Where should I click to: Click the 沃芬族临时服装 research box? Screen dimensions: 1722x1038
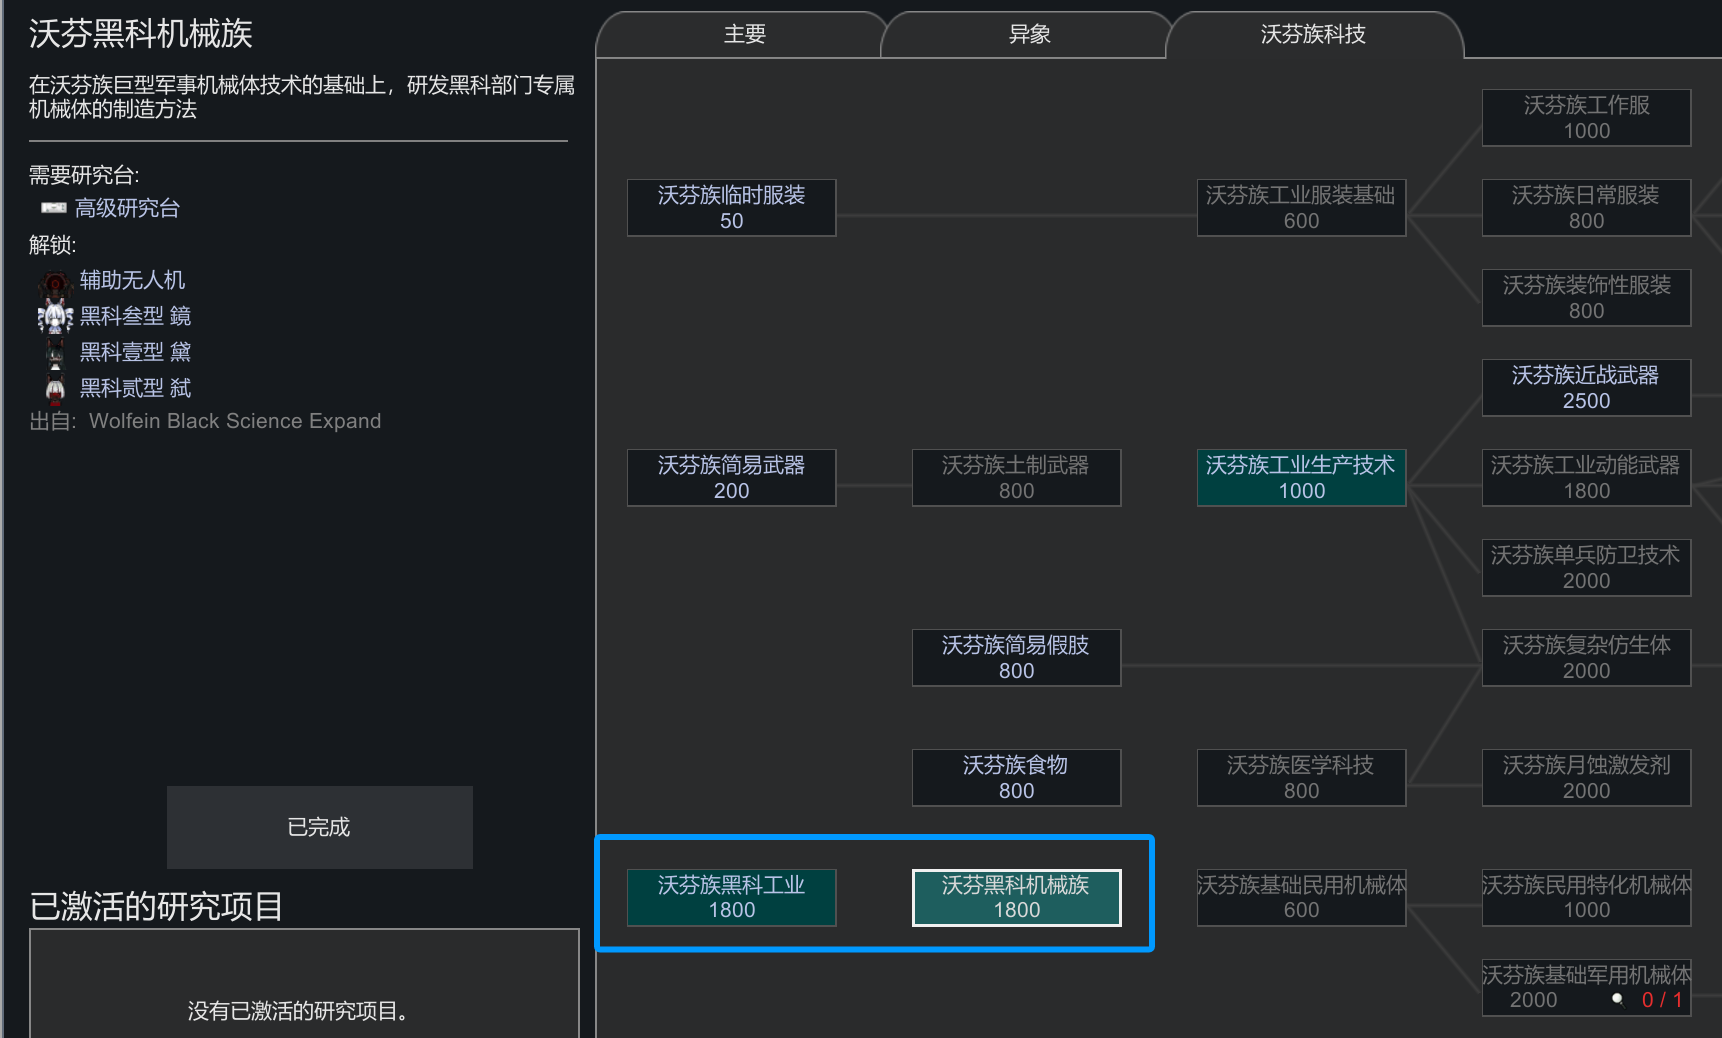pos(732,207)
